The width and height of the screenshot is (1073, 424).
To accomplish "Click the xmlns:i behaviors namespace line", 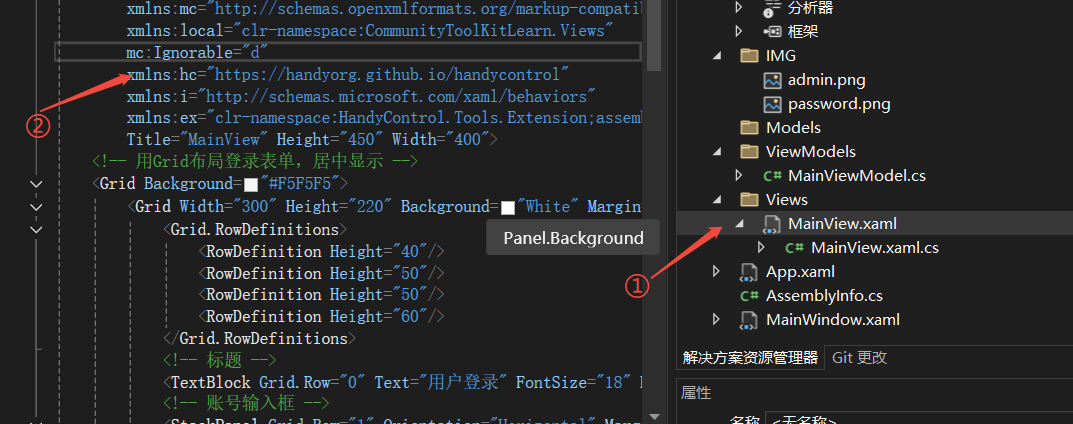I will [x=361, y=95].
